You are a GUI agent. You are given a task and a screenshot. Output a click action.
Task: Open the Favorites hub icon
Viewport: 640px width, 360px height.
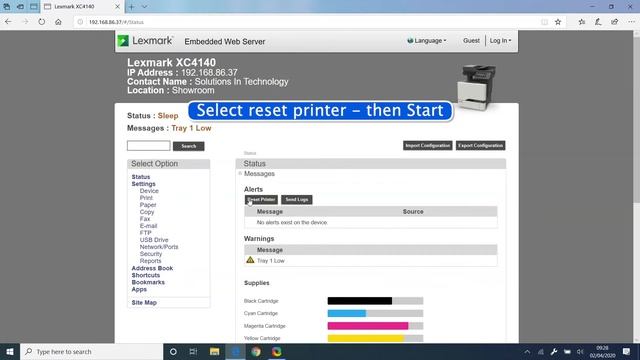click(x=582, y=22)
